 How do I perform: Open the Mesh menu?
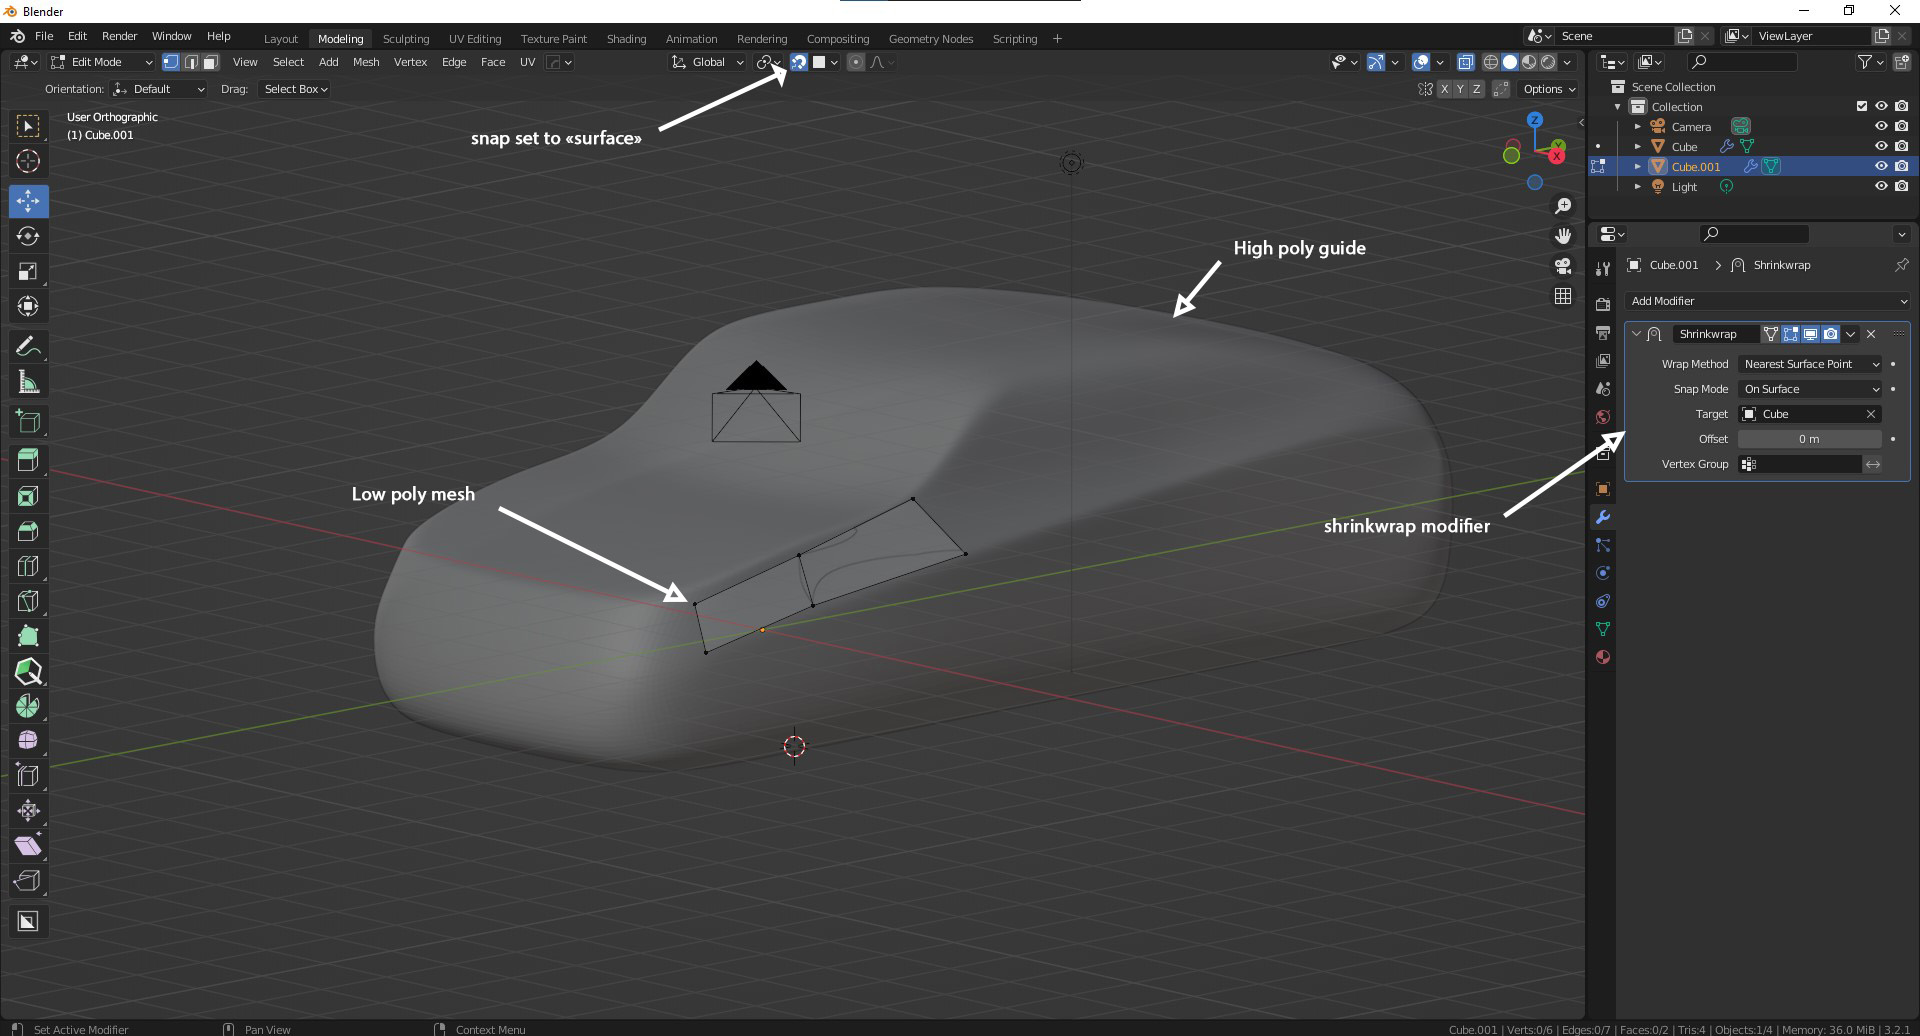(x=366, y=62)
